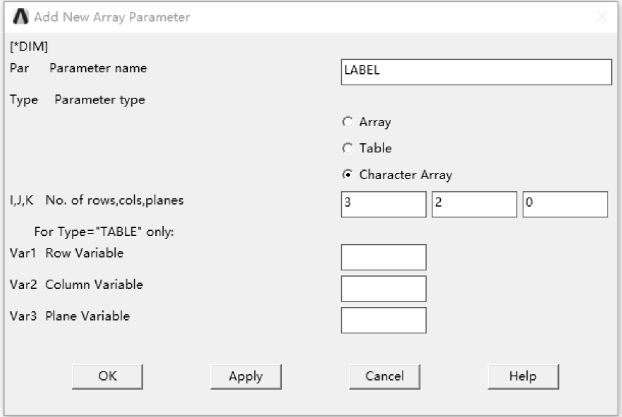Image resolution: width=622 pixels, height=417 pixels.
Task: Choose the Table radio option
Action: tap(348, 148)
